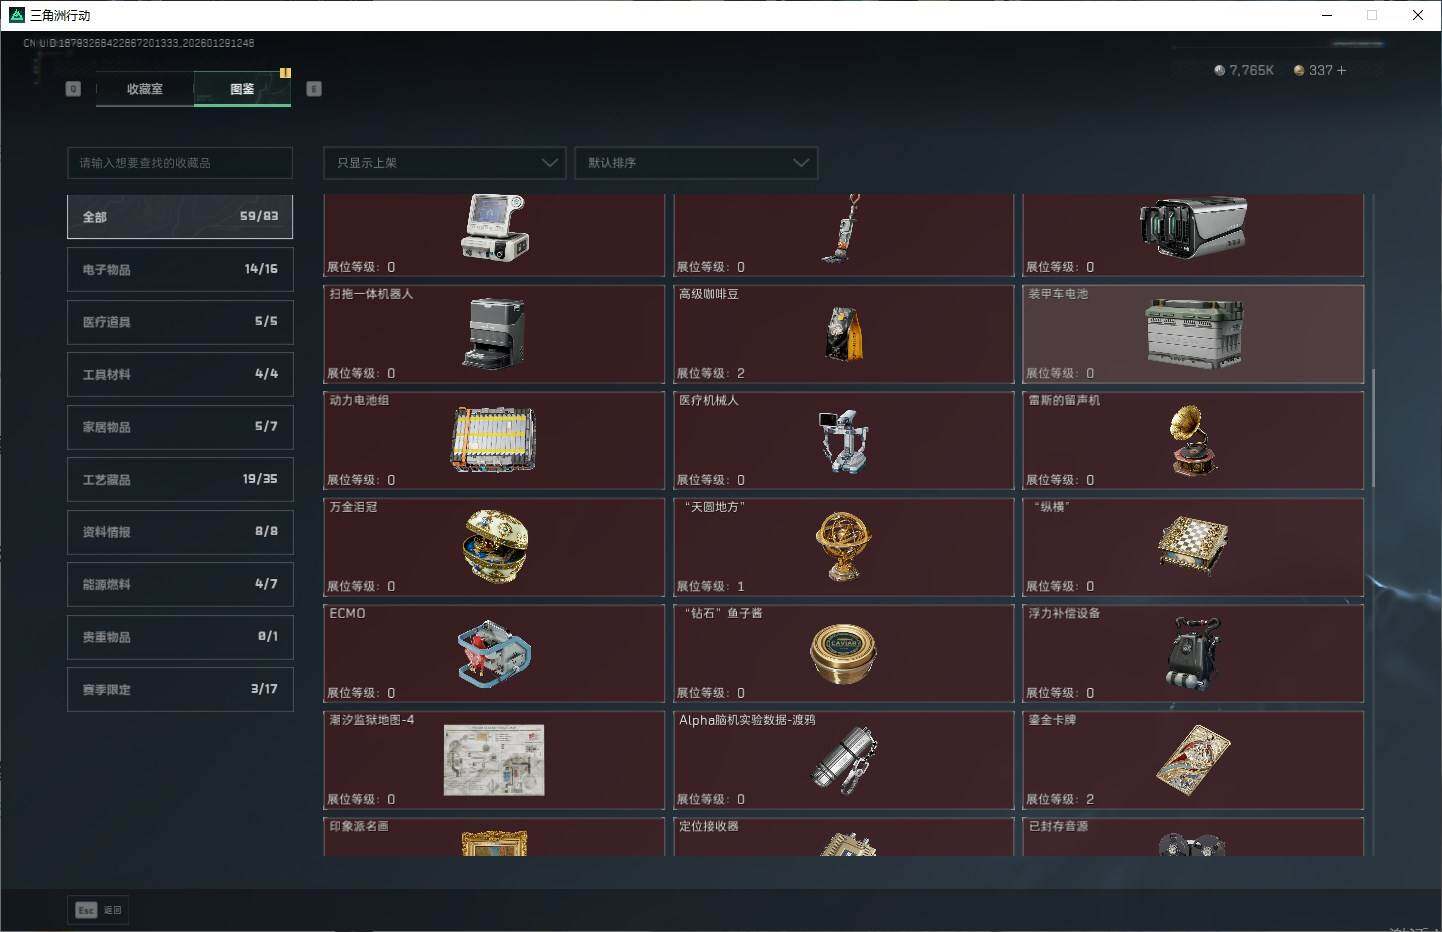Click the E key shortcut icon
The image size is (1442, 932).
[314, 89]
